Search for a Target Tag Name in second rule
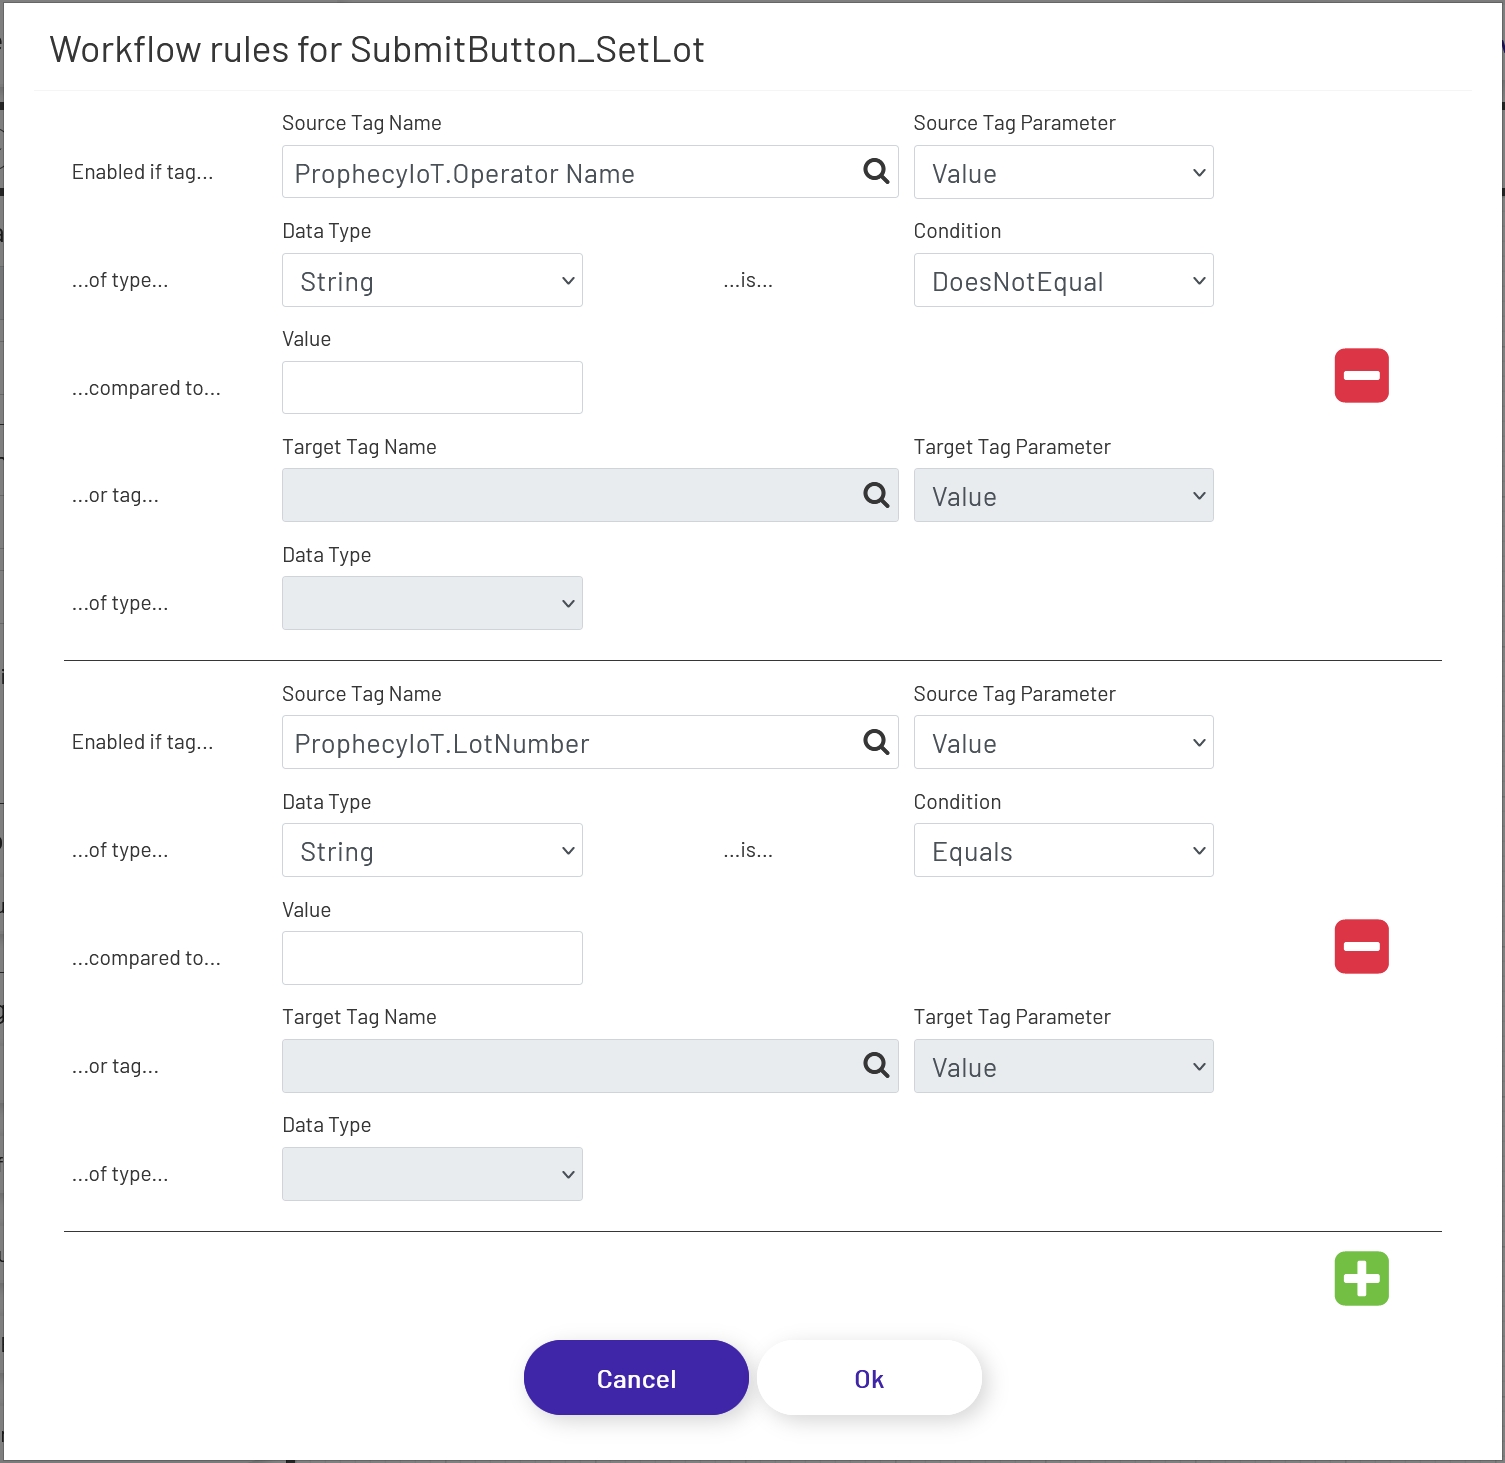The height and width of the screenshot is (1463, 1505). pos(877,1065)
